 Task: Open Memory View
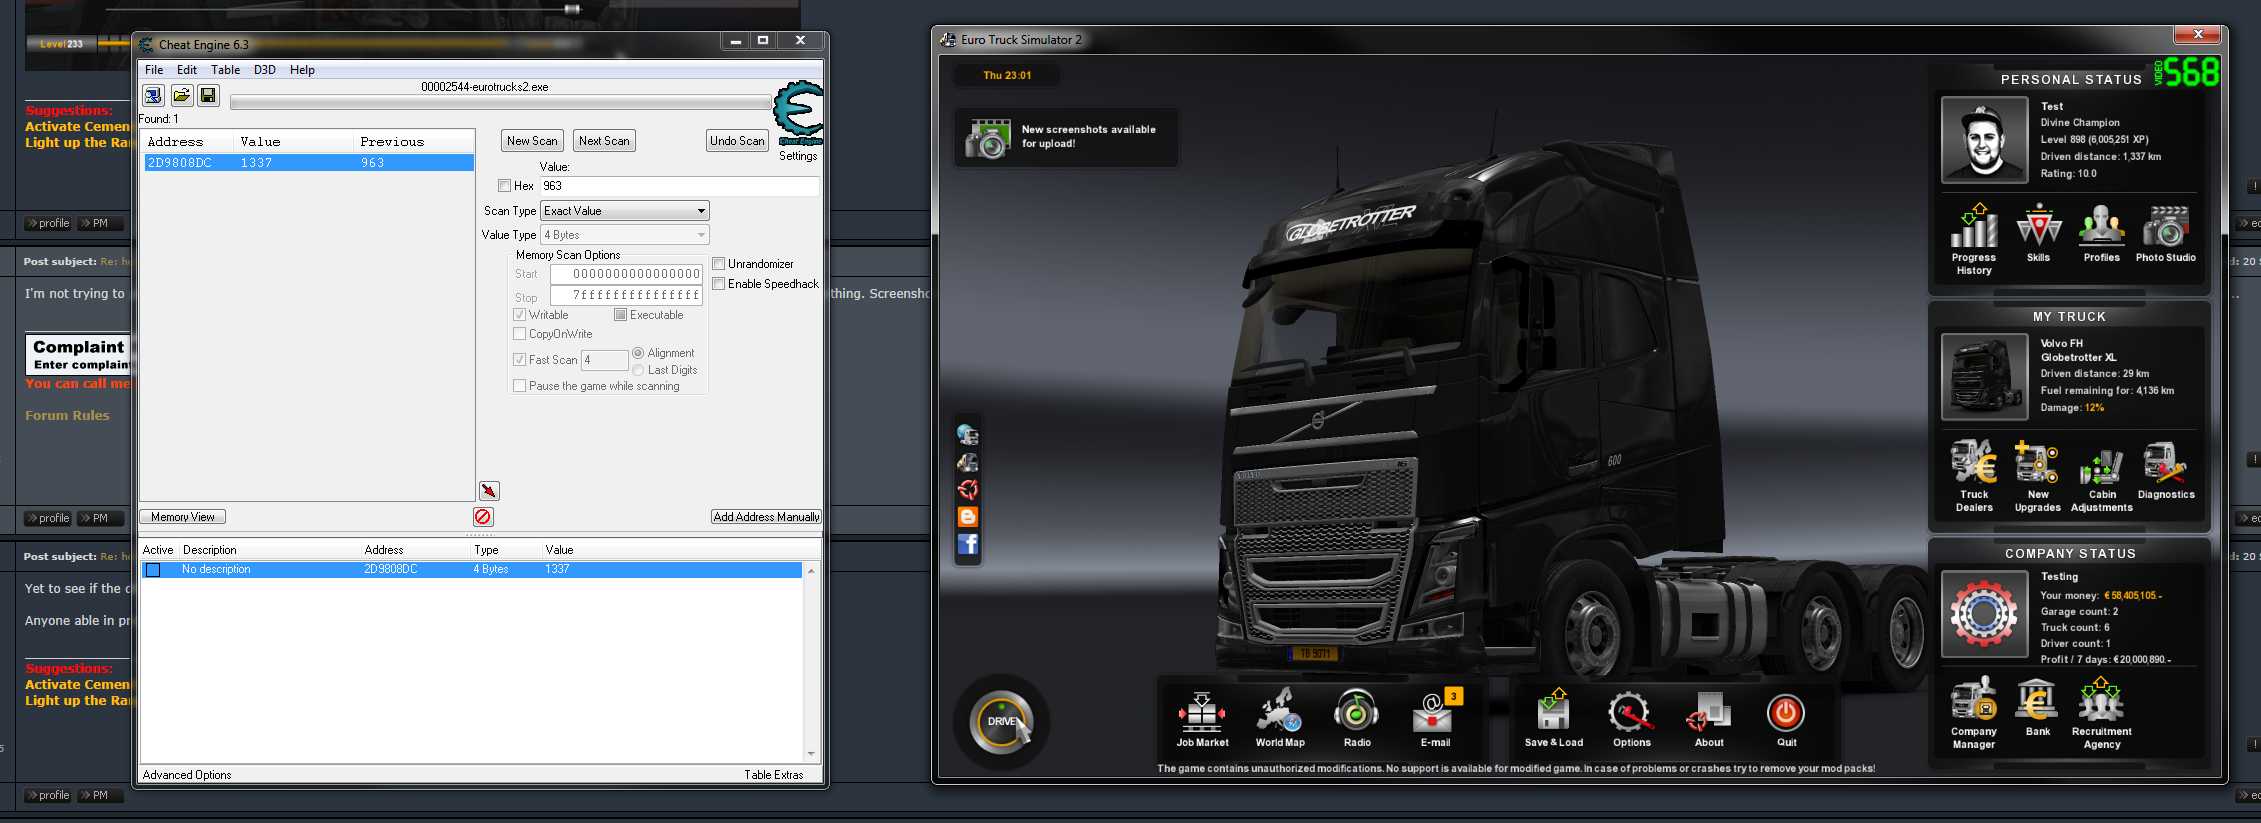pos(183,517)
